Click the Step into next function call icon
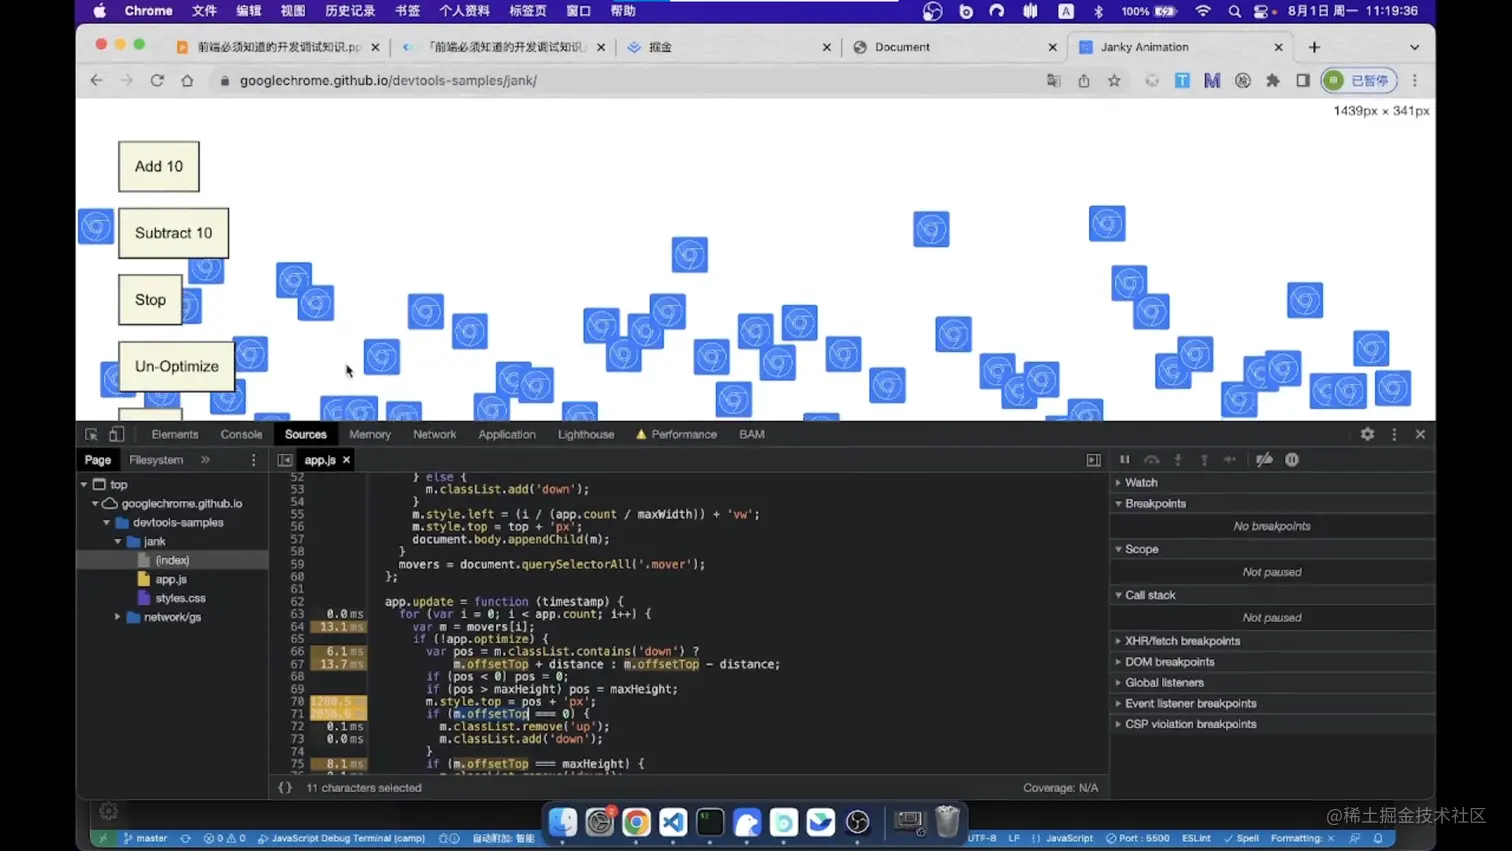Image resolution: width=1512 pixels, height=851 pixels. pos(1178,460)
